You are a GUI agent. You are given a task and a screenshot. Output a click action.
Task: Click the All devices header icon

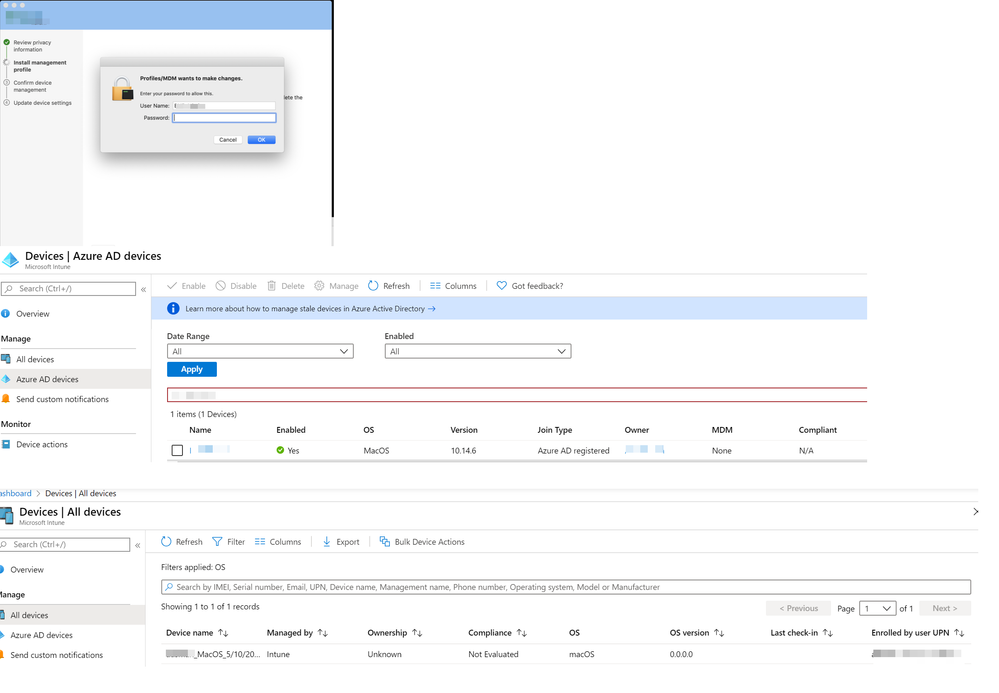coord(7,515)
